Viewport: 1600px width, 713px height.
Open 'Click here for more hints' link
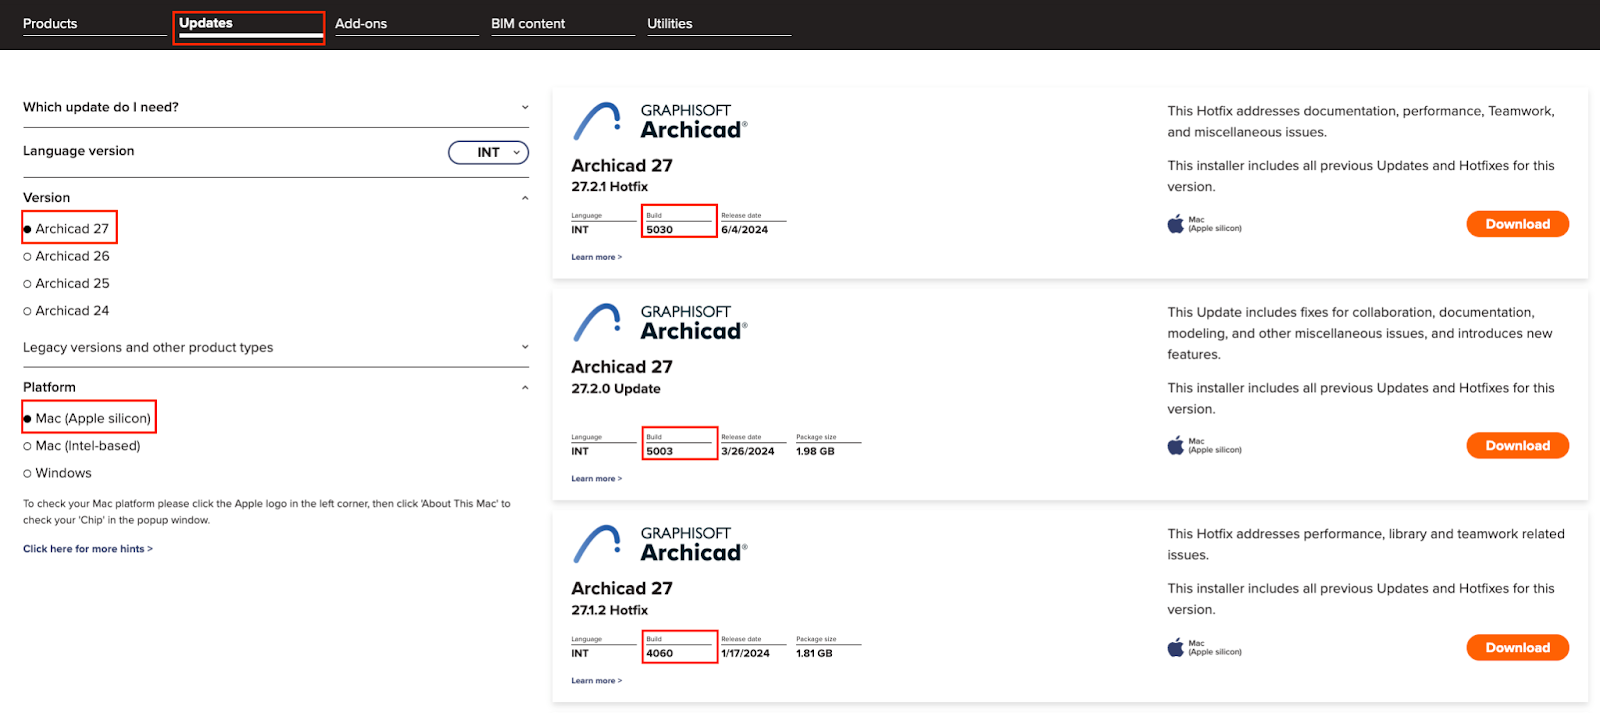[88, 549]
